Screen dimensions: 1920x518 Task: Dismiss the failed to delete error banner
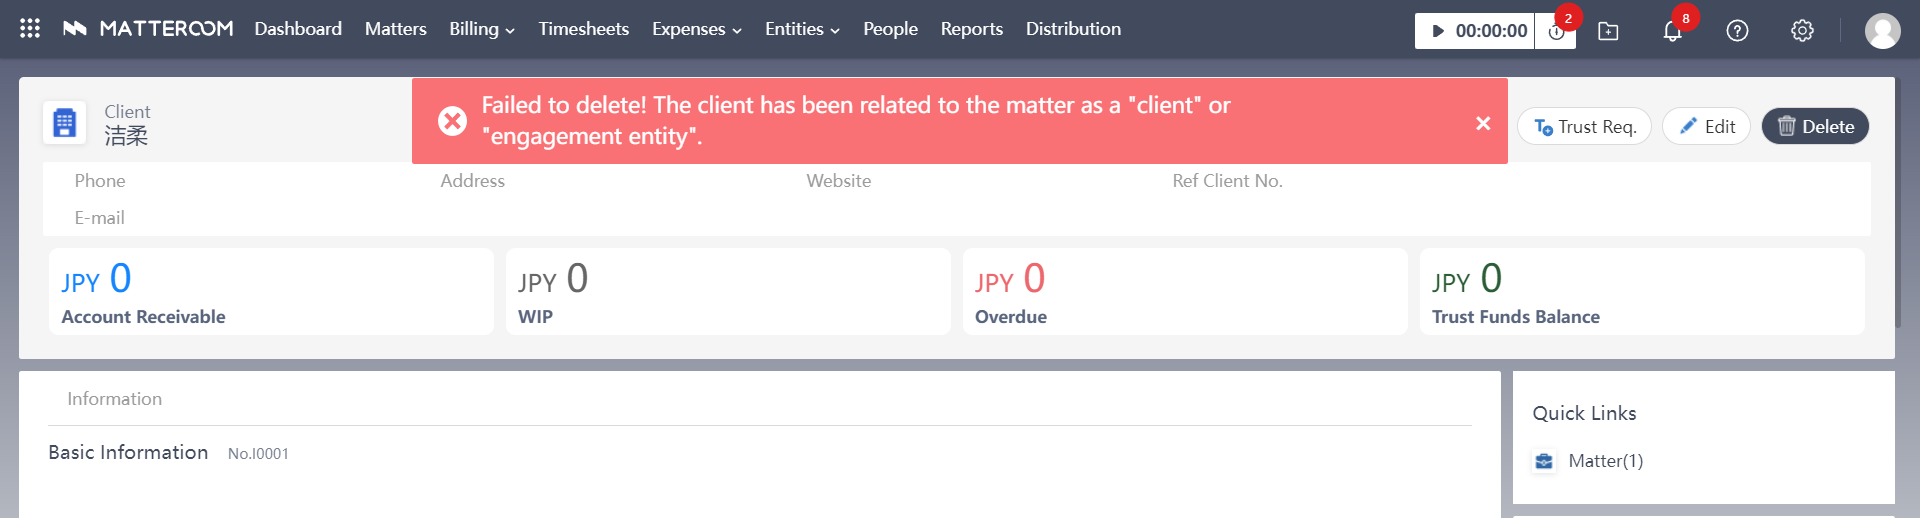[1483, 123]
